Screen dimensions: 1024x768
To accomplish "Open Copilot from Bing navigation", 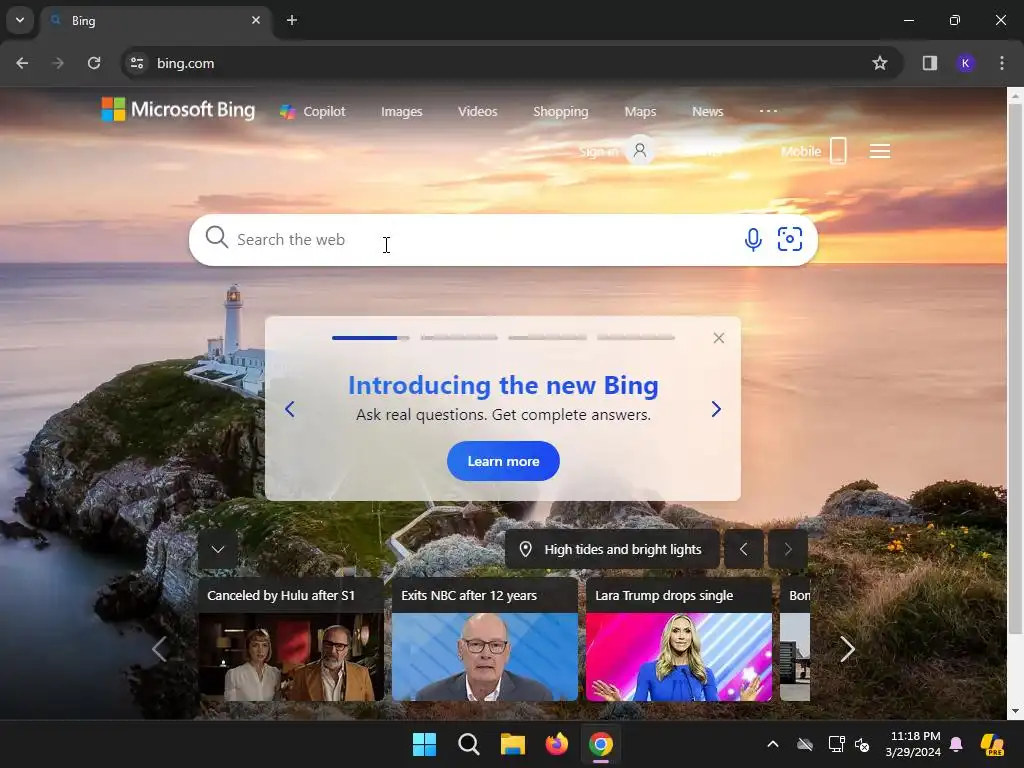I will (x=313, y=112).
